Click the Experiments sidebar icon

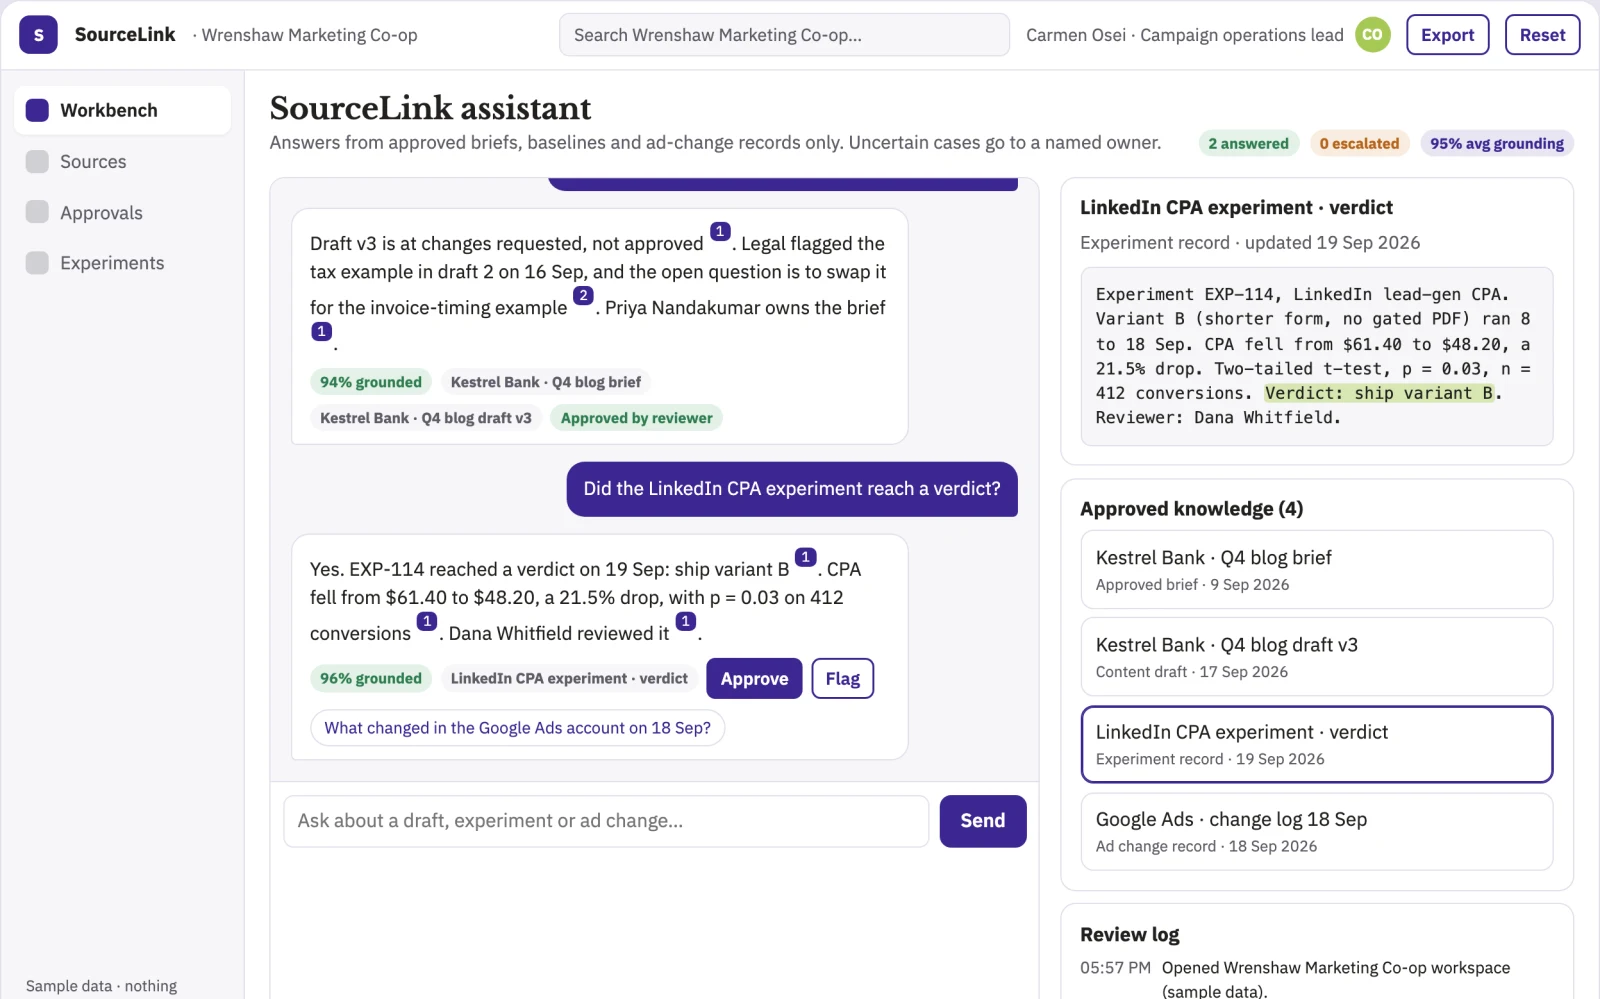tap(37, 263)
